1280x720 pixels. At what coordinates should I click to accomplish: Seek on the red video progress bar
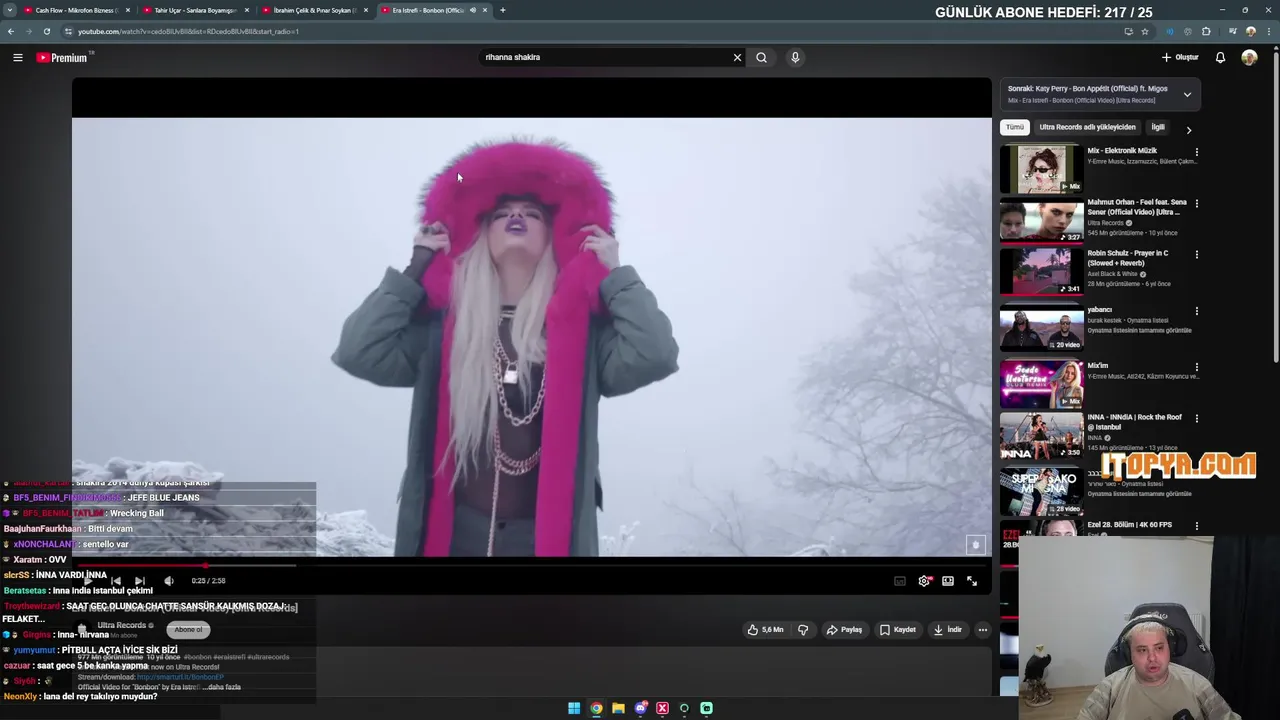[531, 566]
